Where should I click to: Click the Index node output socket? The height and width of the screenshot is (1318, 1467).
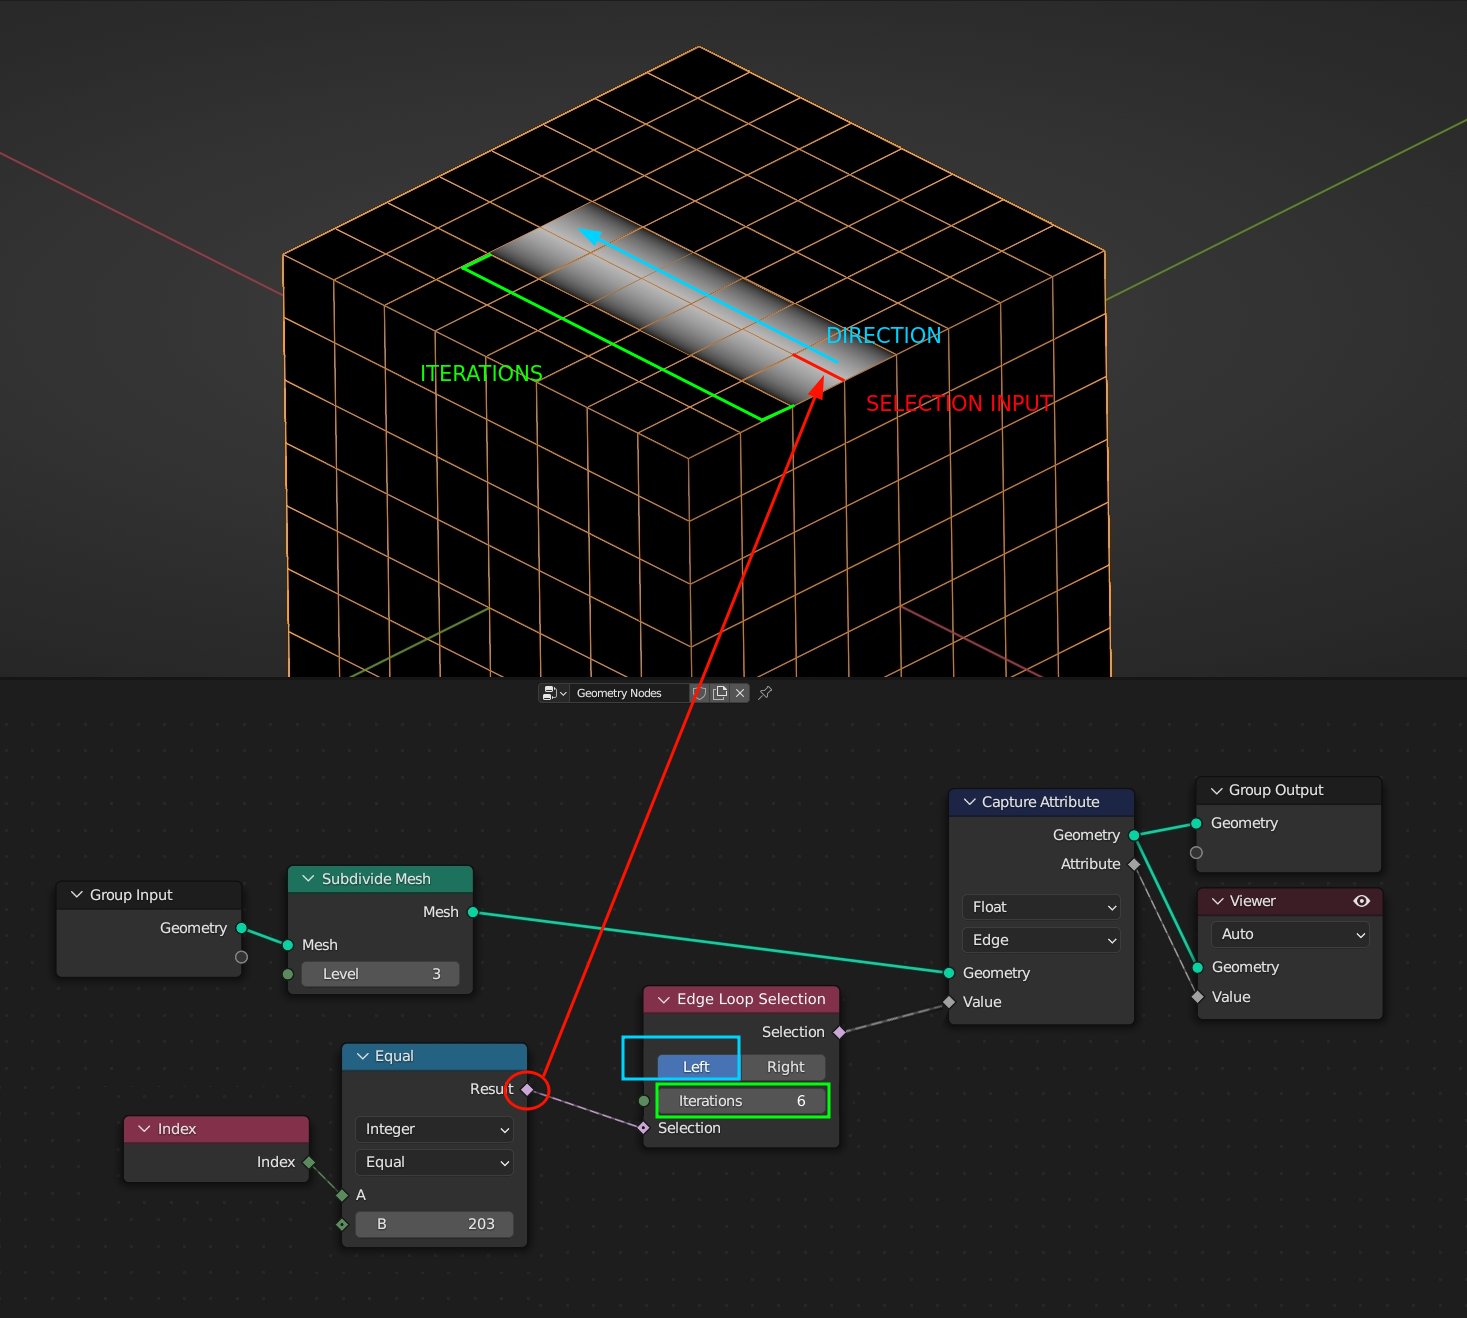[x=309, y=1162]
